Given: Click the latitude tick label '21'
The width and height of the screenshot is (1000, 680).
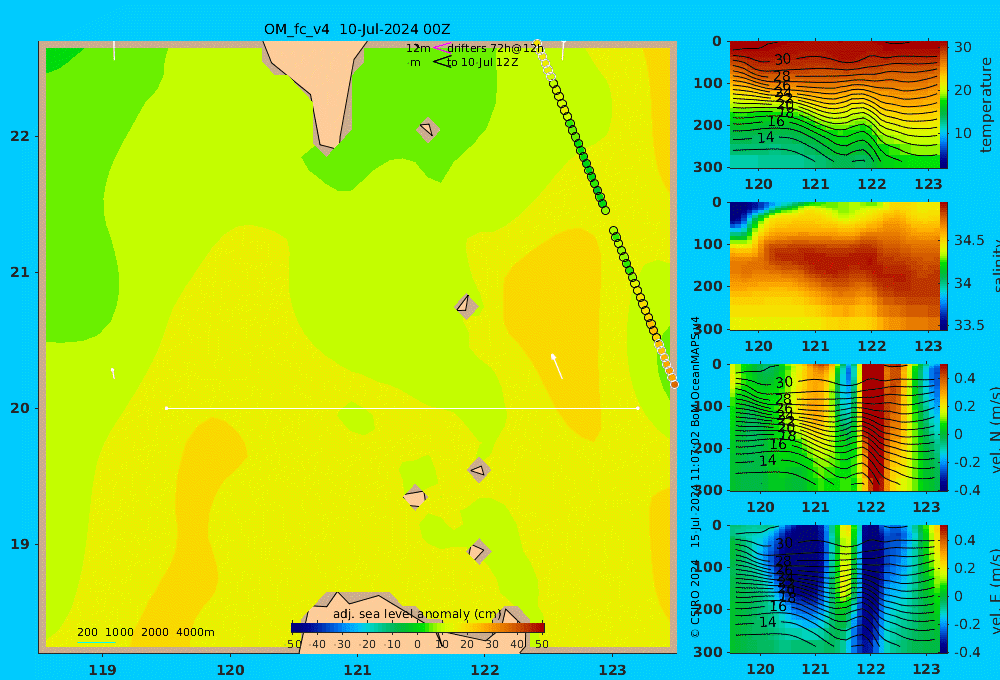Looking at the screenshot, I should pyautogui.click(x=20, y=272).
